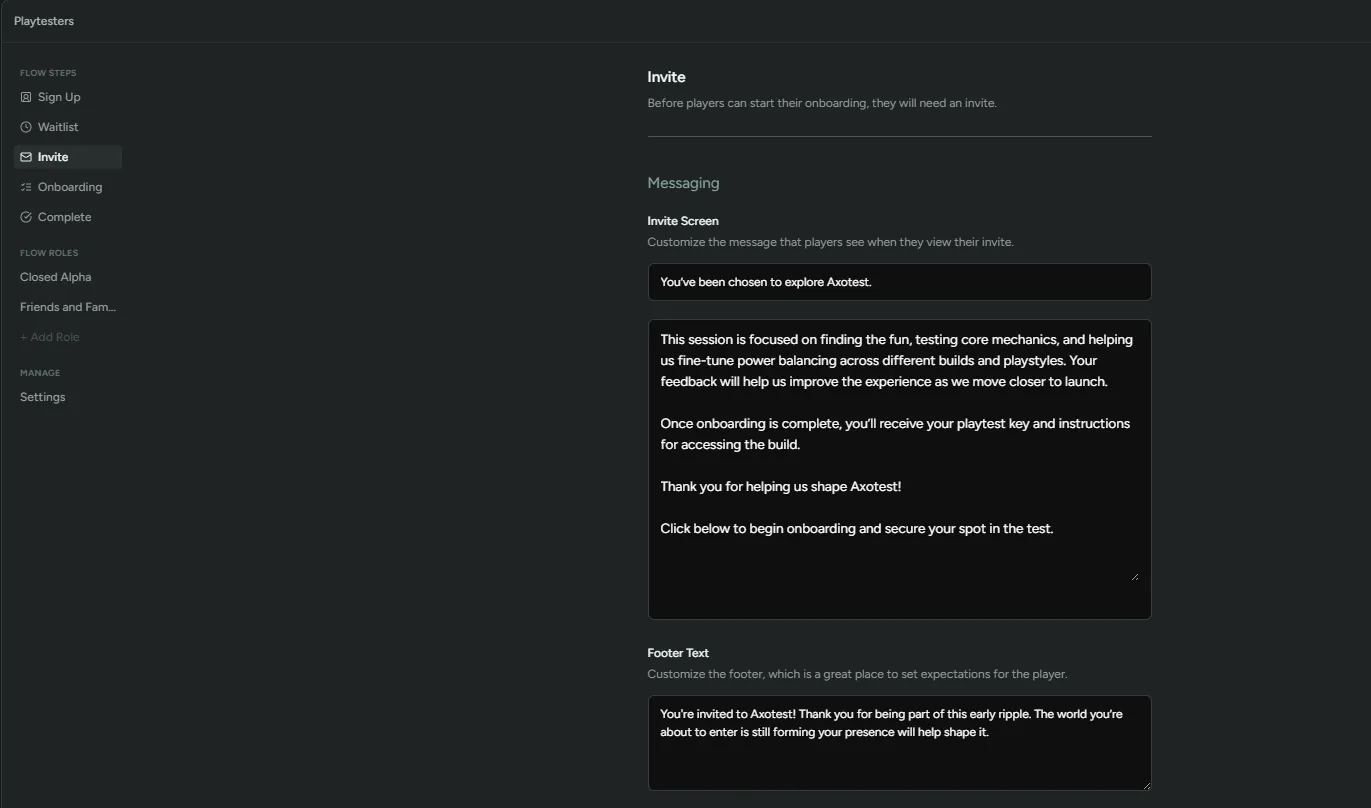This screenshot has width=1371, height=808.
Task: Select the Sign Up step icon
Action: pyautogui.click(x=25, y=96)
